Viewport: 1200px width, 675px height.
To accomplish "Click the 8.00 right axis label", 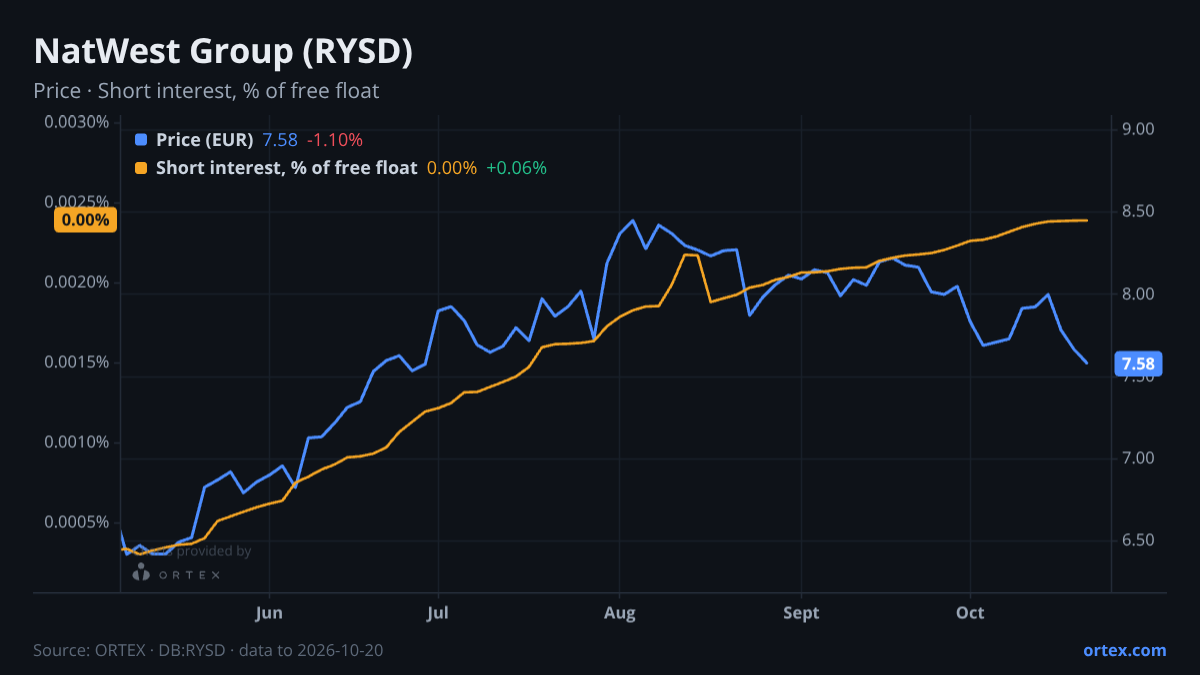I will [1138, 294].
